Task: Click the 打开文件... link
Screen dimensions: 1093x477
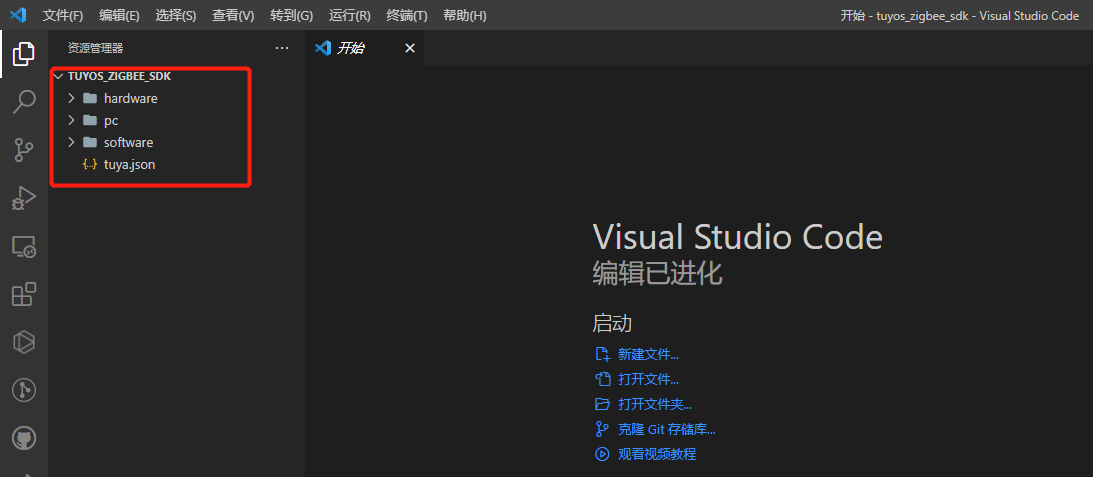Action: click(648, 379)
